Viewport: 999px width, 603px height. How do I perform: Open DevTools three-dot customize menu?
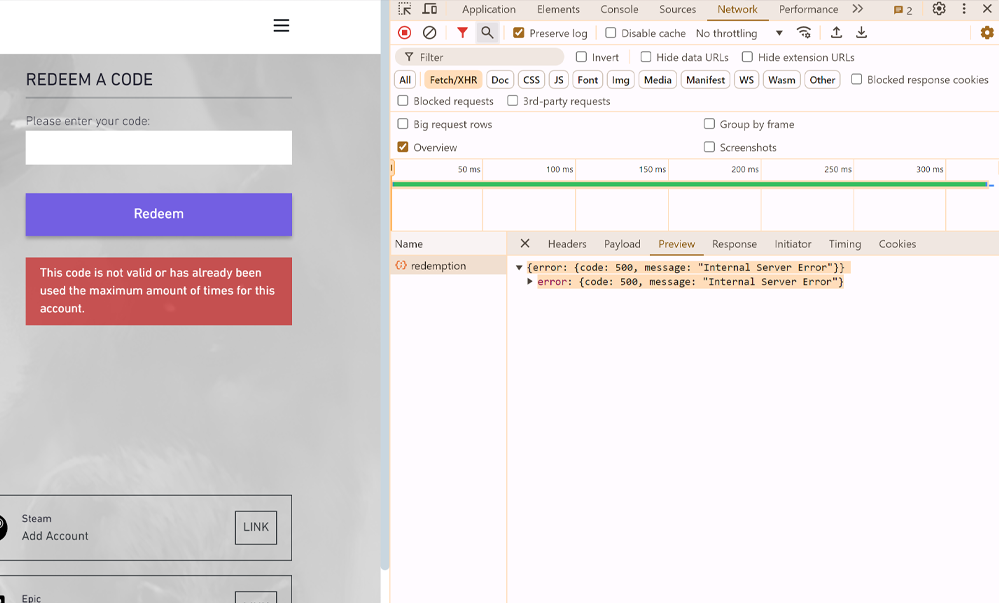[x=964, y=9]
